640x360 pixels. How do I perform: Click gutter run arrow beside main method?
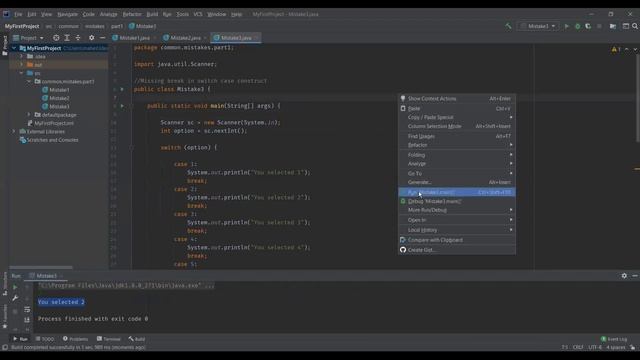[122, 106]
